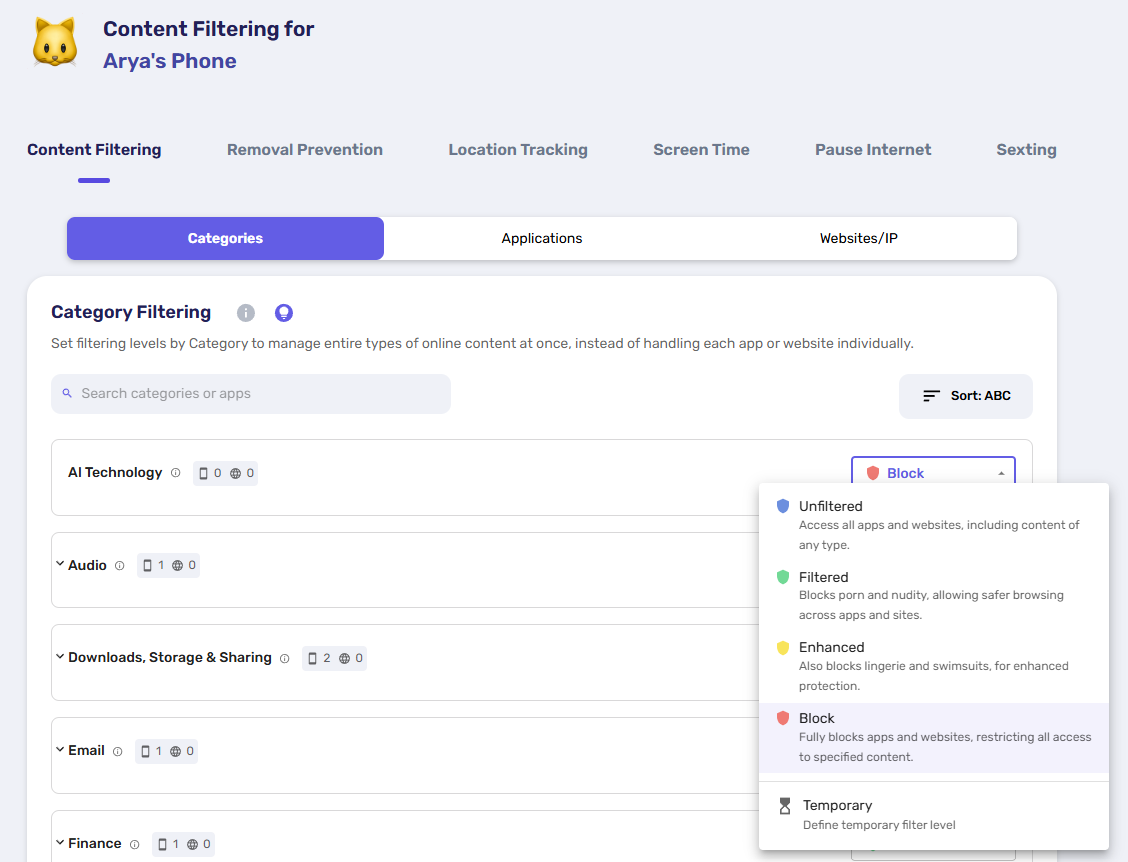Click the globe website count icon in Finance row
The width and height of the screenshot is (1128, 862).
[193, 844]
